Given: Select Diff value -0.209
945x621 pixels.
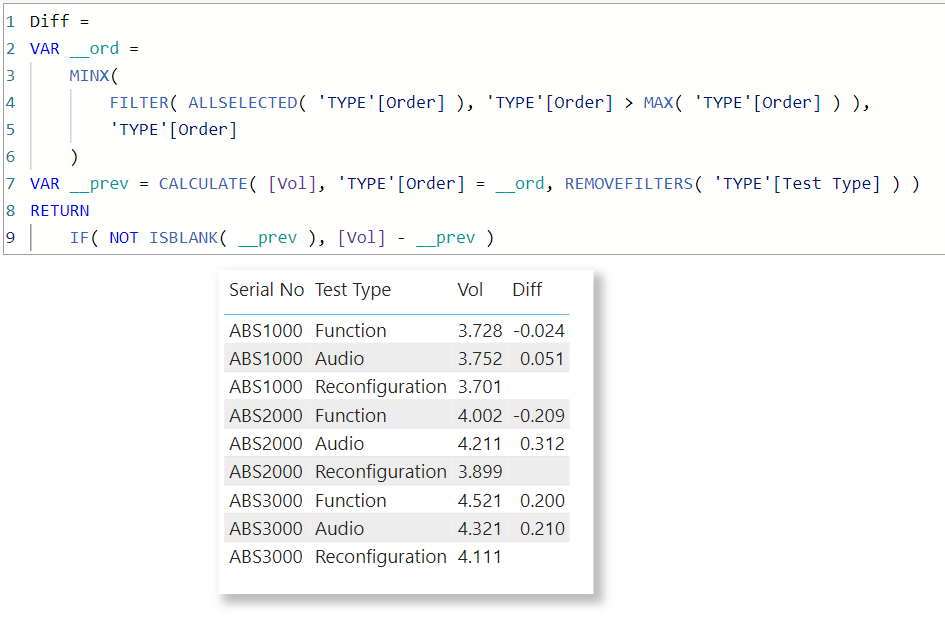Looking at the screenshot, I should pyautogui.click(x=539, y=415).
